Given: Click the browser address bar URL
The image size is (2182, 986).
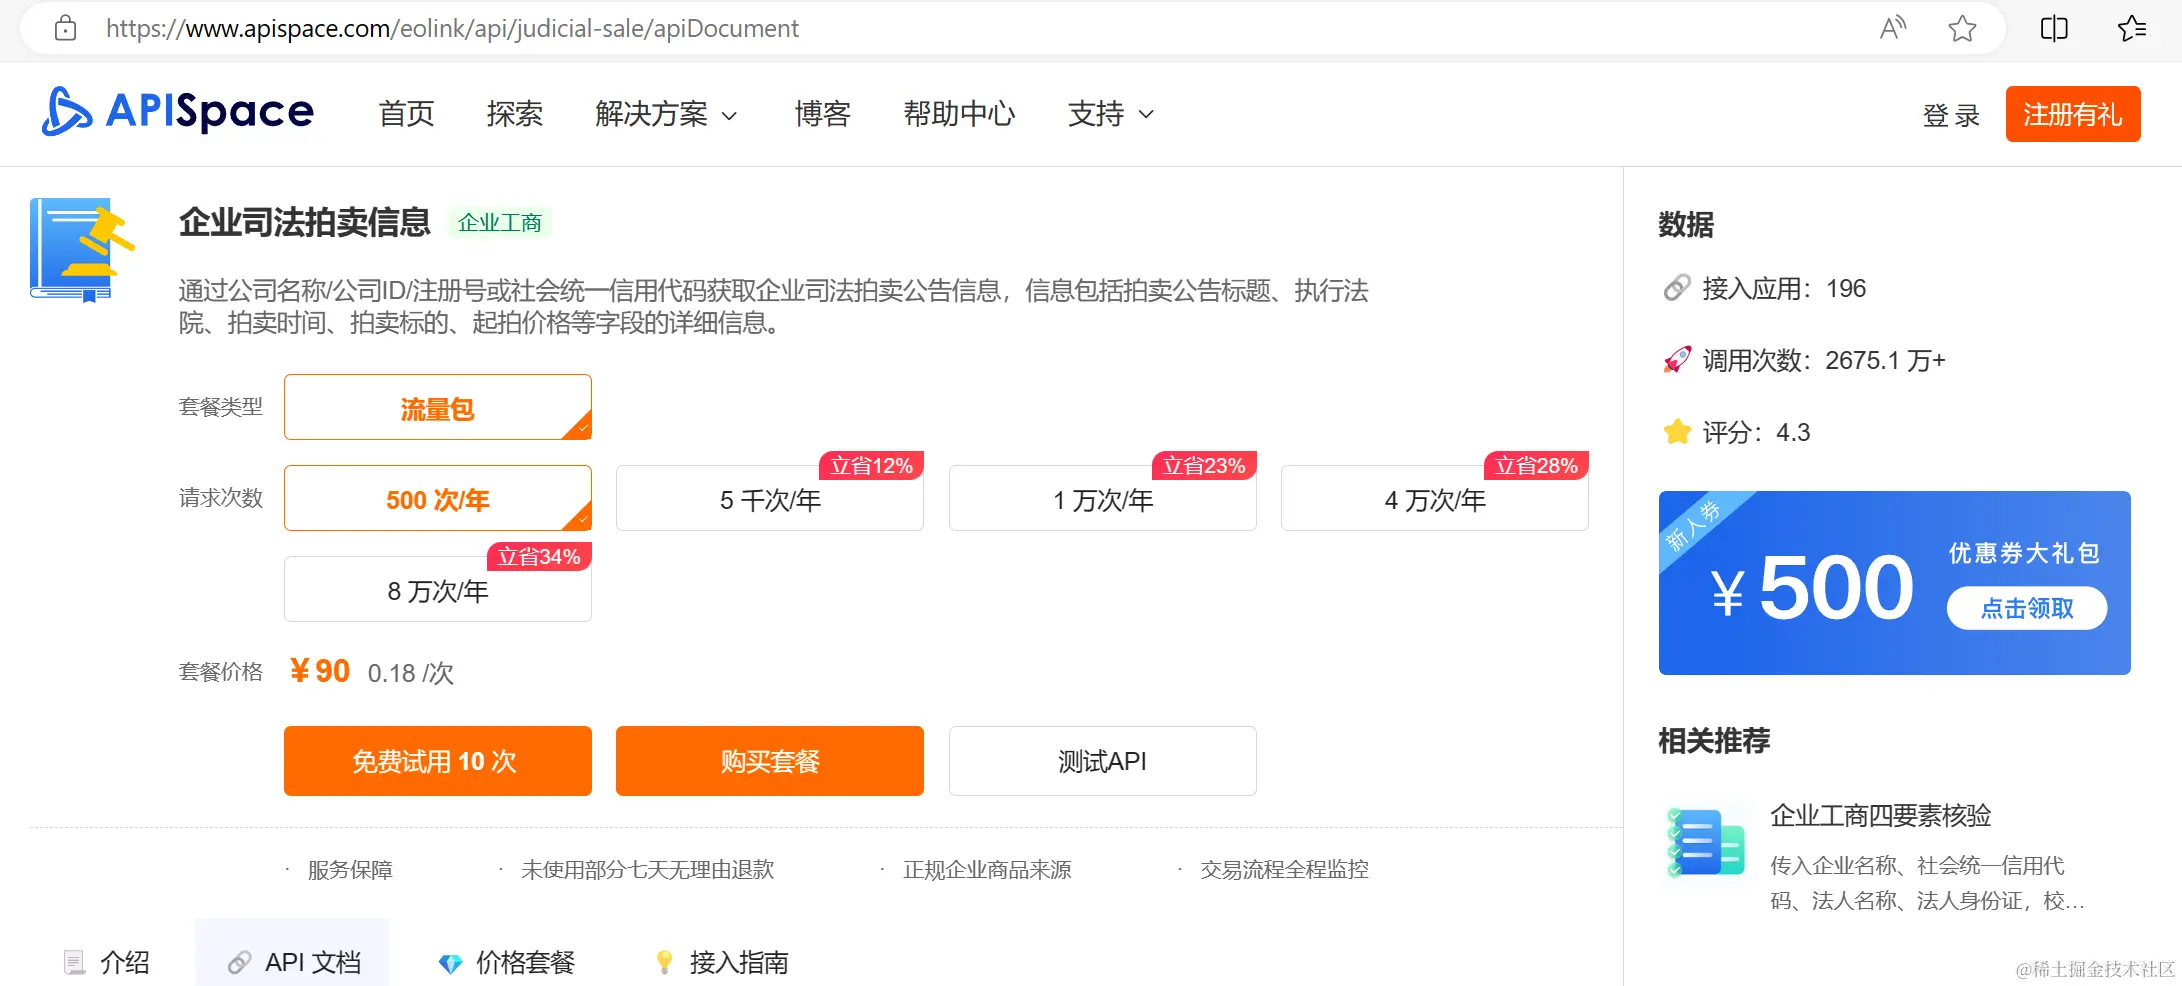Looking at the screenshot, I should point(452,28).
